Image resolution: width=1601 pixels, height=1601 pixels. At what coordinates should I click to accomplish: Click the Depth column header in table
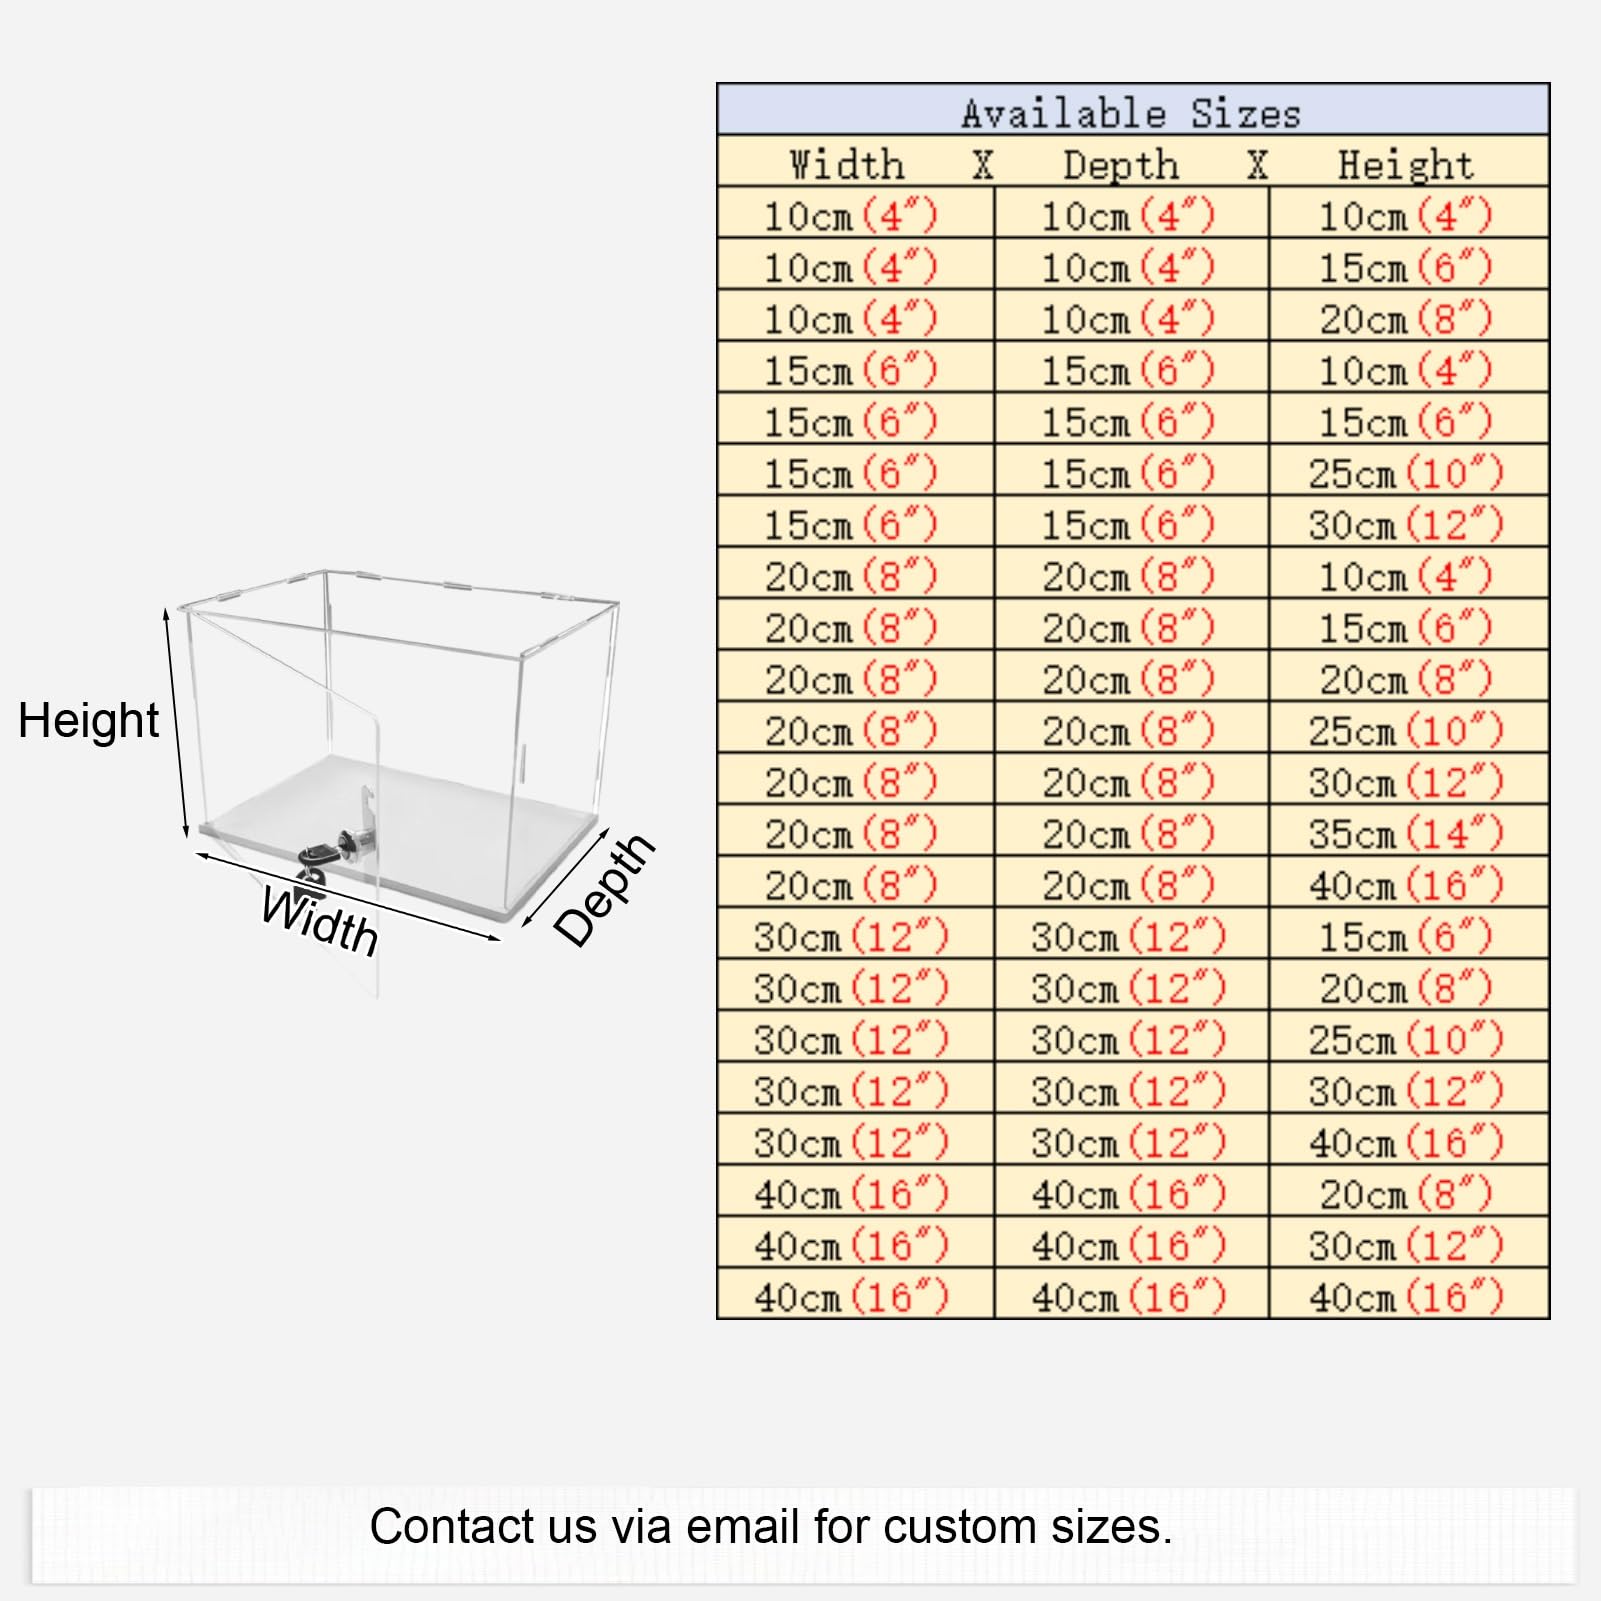[1120, 164]
